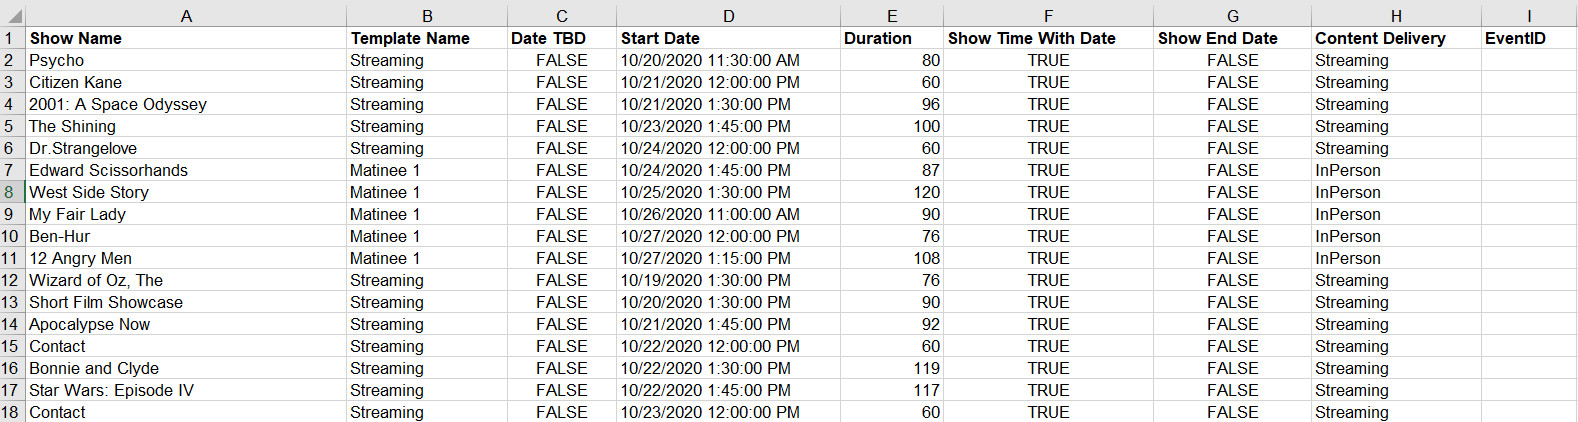
Task: Select the Bonnie and Clyde cell
Action: [186, 368]
